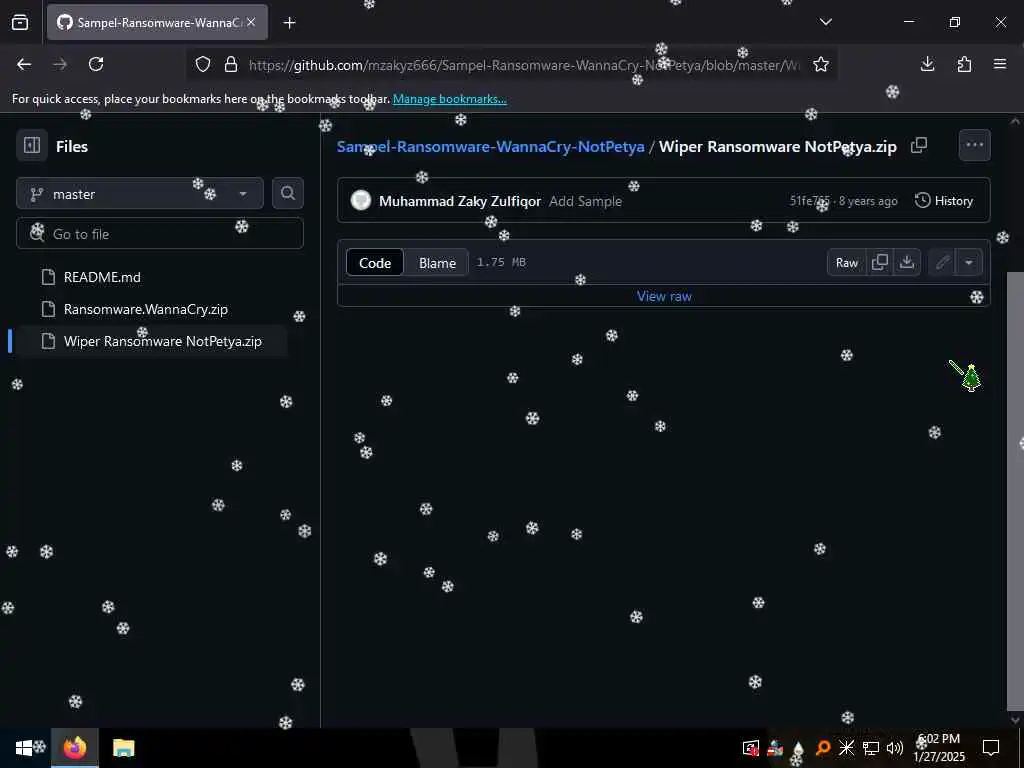Open Muhammad Zaky Zulfiqor author avatar

tap(360, 200)
